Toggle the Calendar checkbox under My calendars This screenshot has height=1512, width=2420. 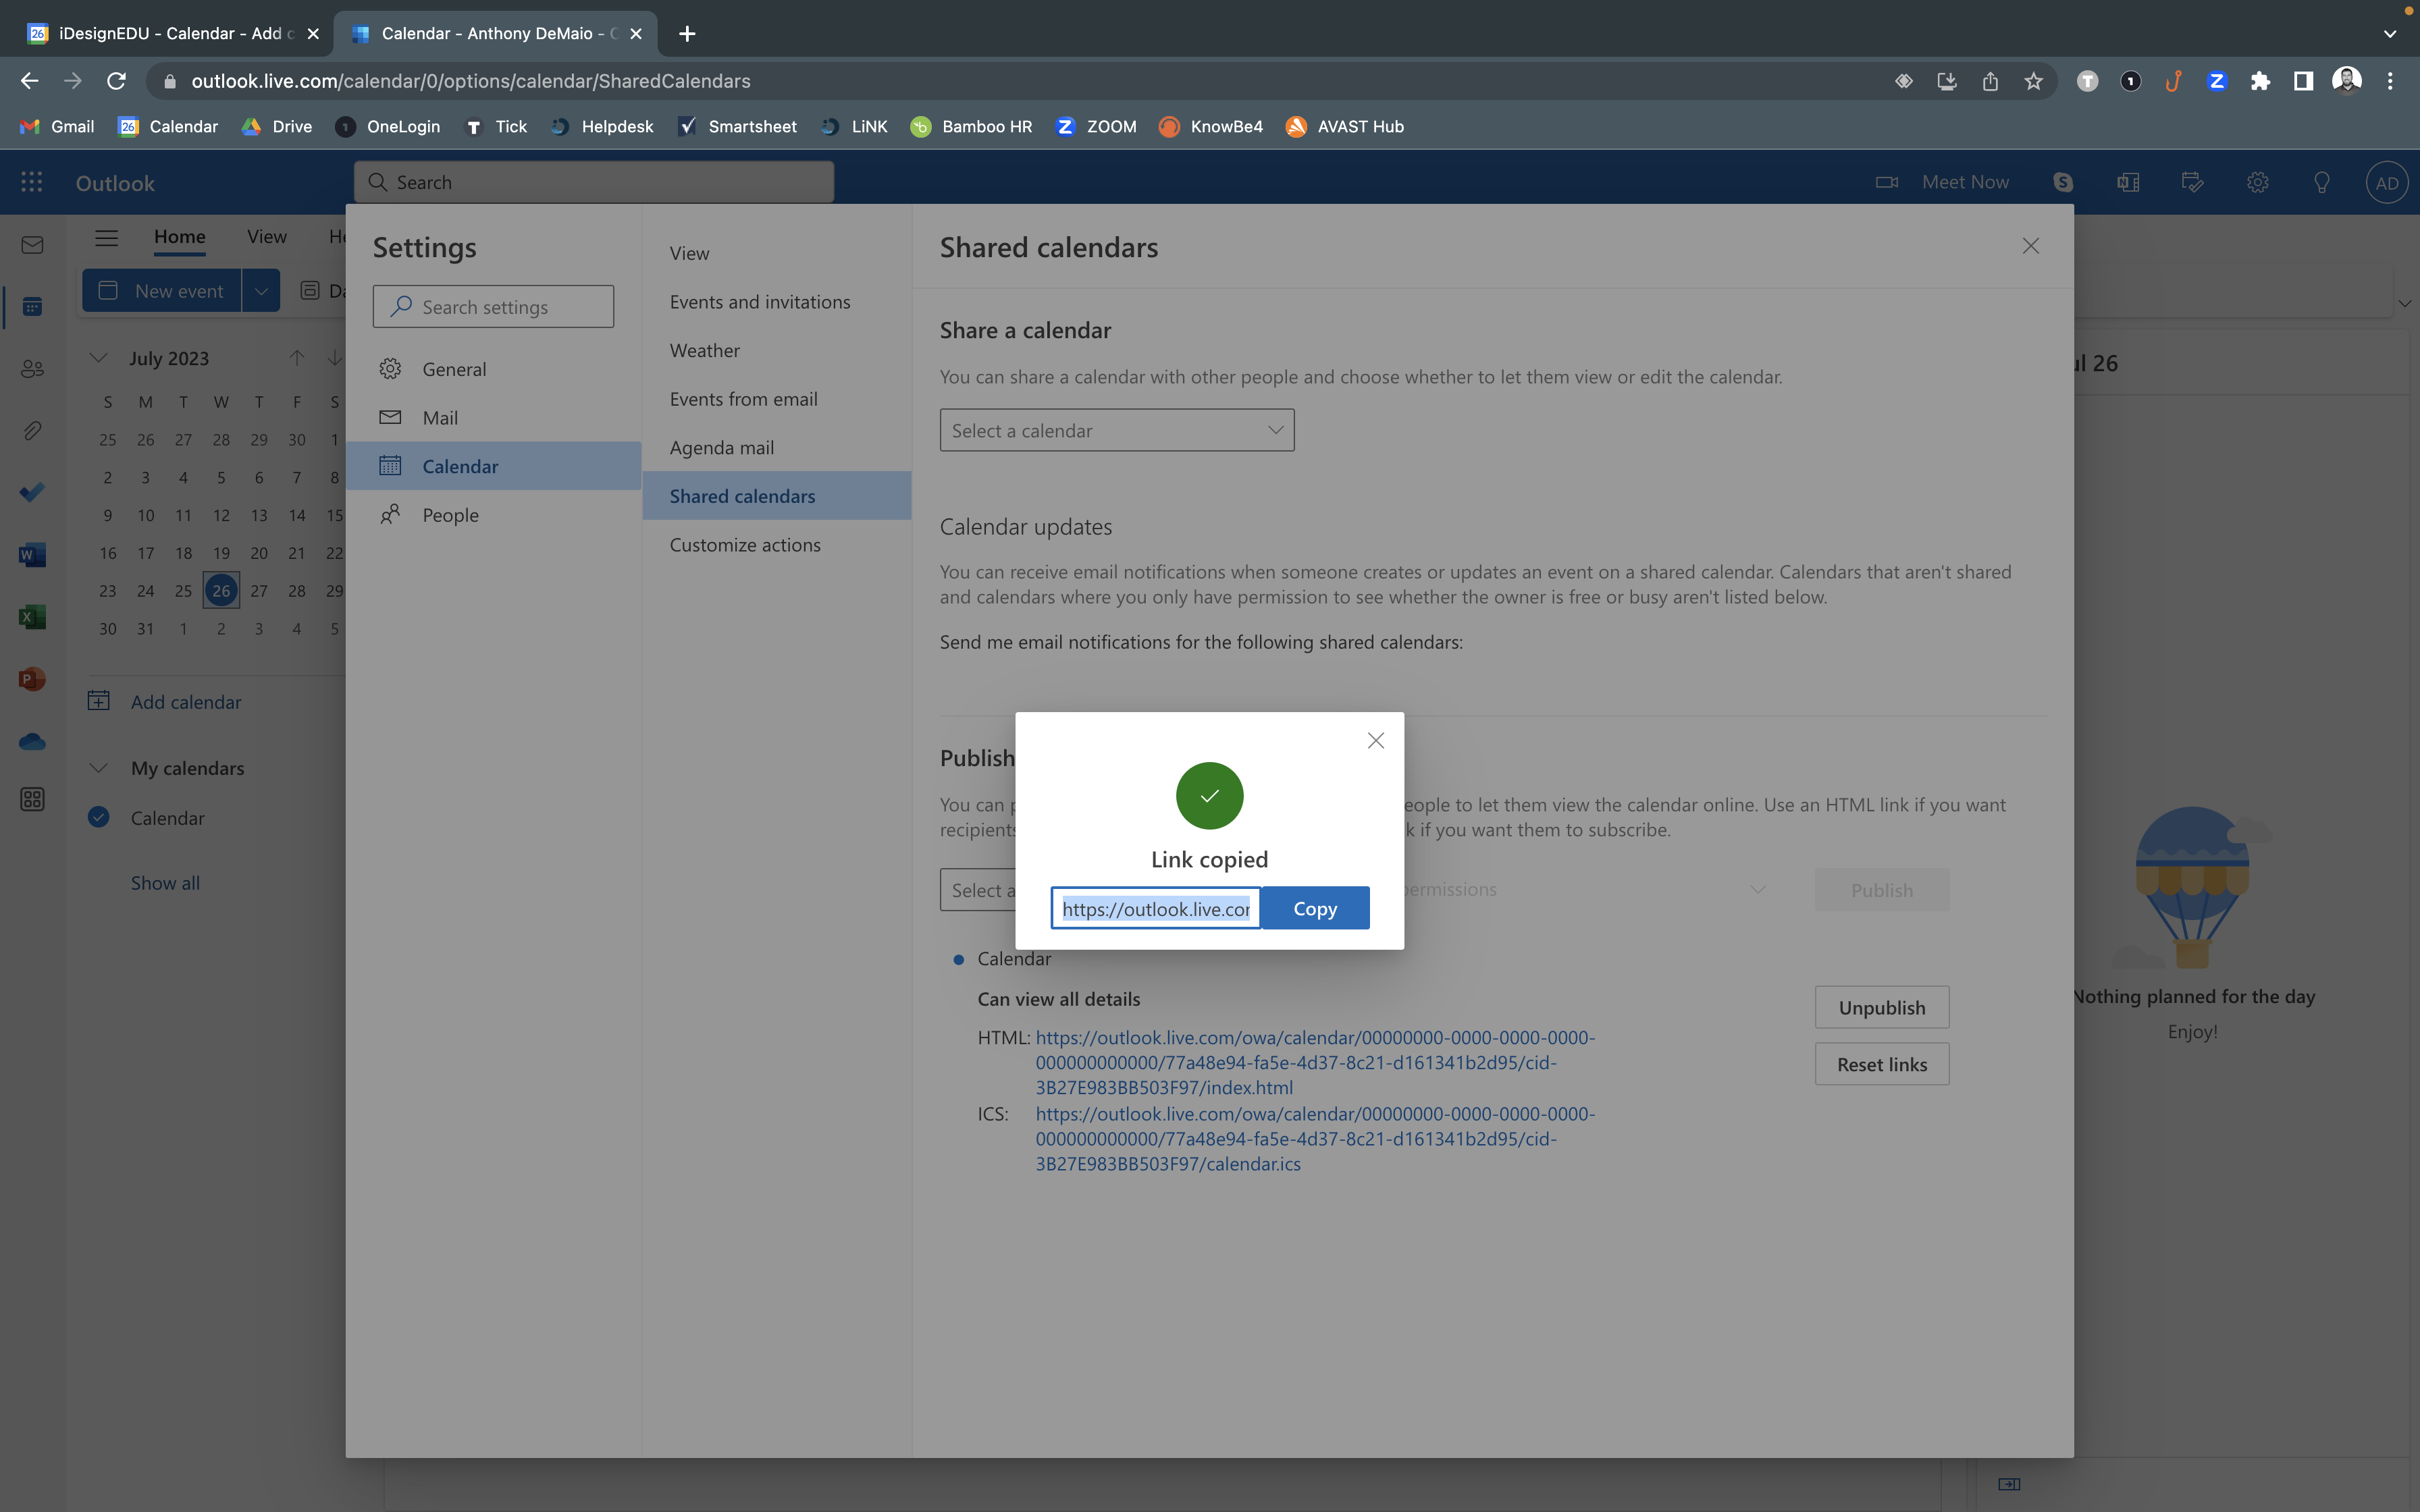[98, 817]
